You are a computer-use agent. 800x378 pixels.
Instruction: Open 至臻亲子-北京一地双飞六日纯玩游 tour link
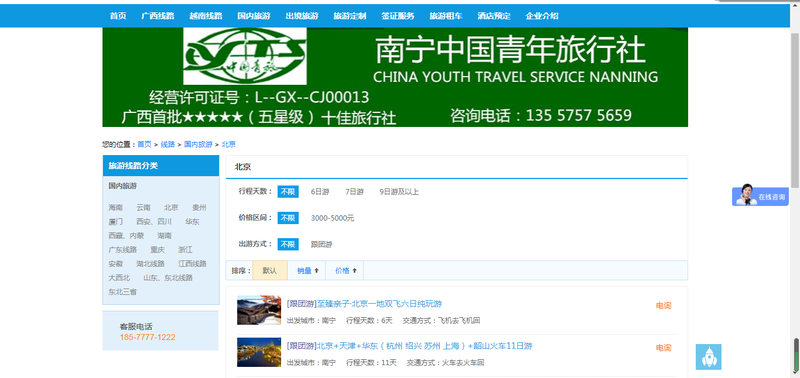pyautogui.click(x=379, y=304)
